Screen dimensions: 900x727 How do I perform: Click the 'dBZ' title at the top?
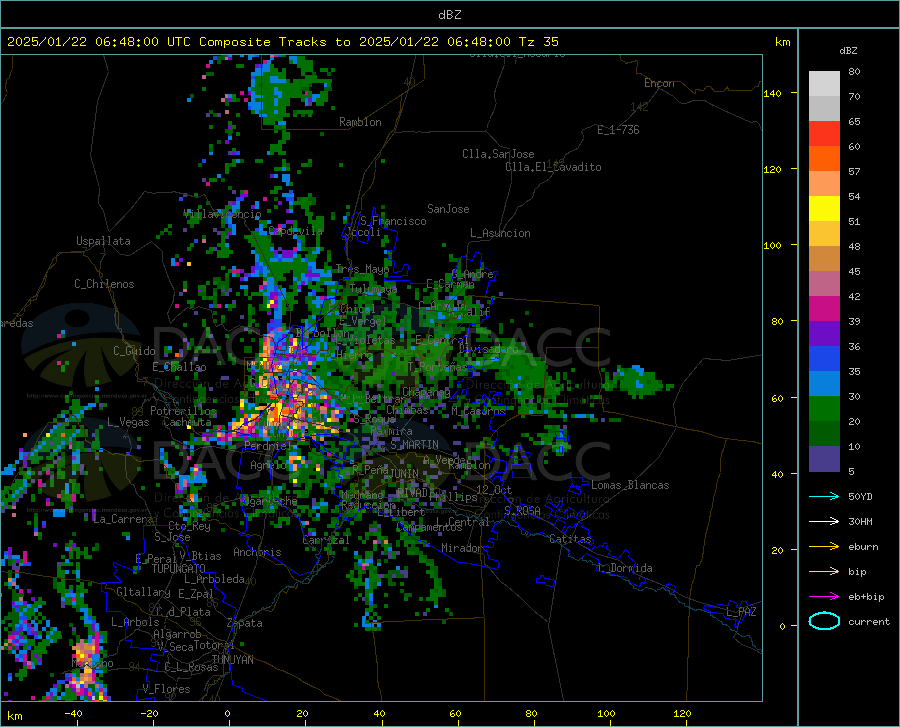449,15
